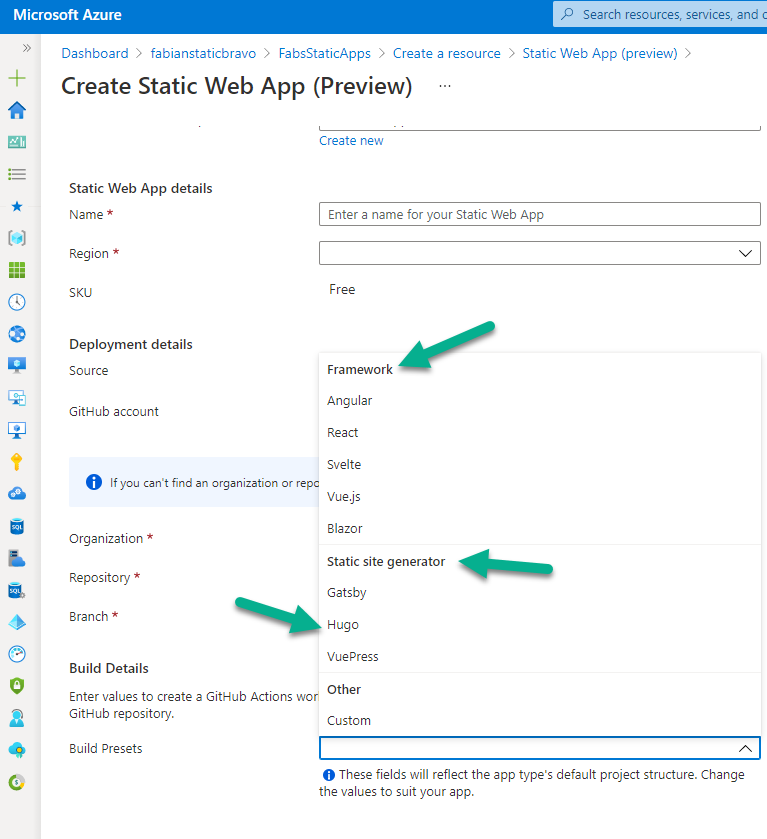Select Gatsby static site generator
The image size is (767, 839).
(x=540, y=593)
